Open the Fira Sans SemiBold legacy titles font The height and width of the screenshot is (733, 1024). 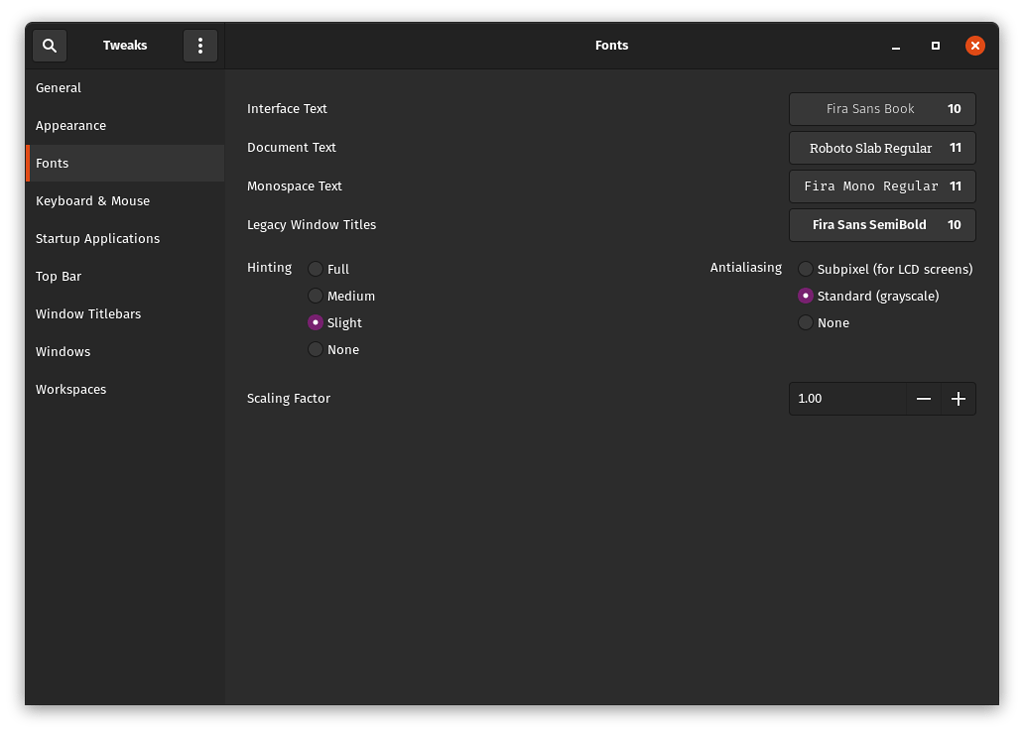point(881,225)
